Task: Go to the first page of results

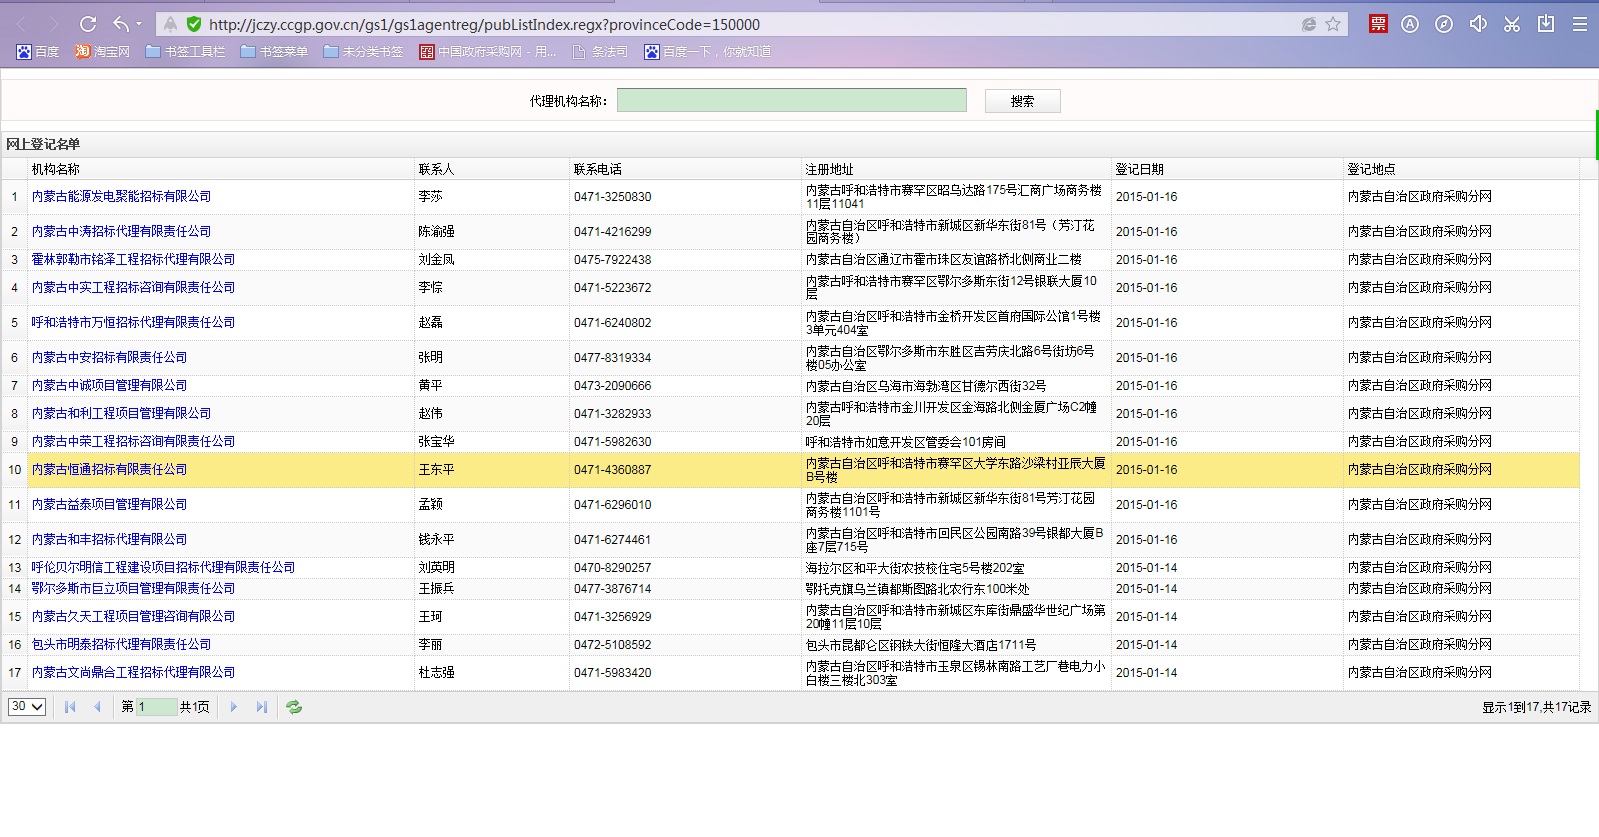Action: click(70, 707)
